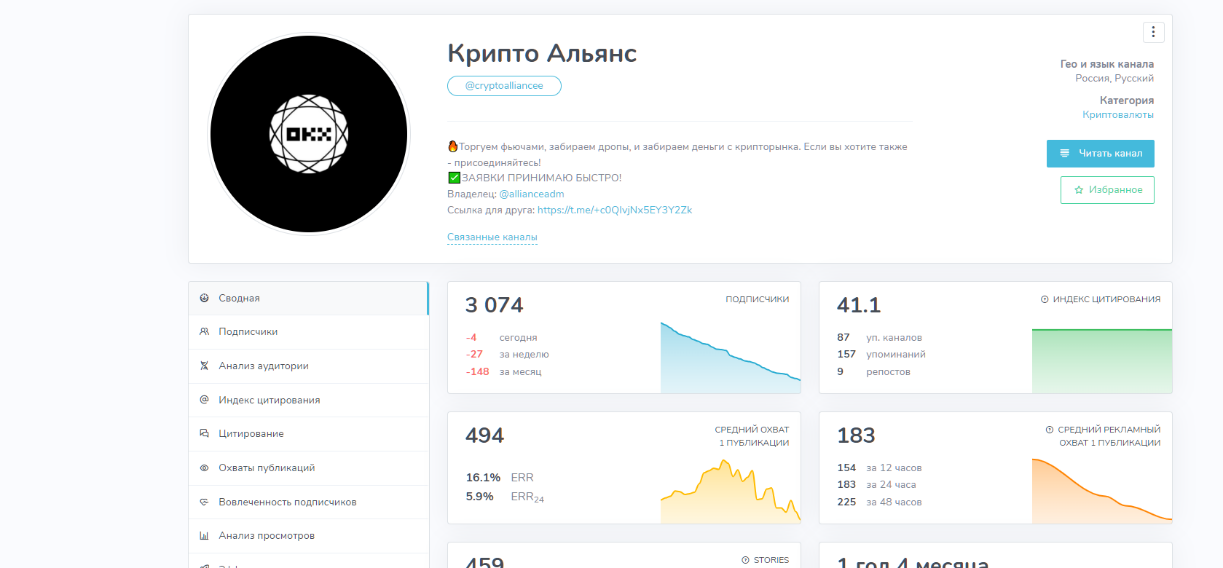Screen dimensions: 1223x568
Task: Add channel to Избранное
Action: click(1107, 190)
